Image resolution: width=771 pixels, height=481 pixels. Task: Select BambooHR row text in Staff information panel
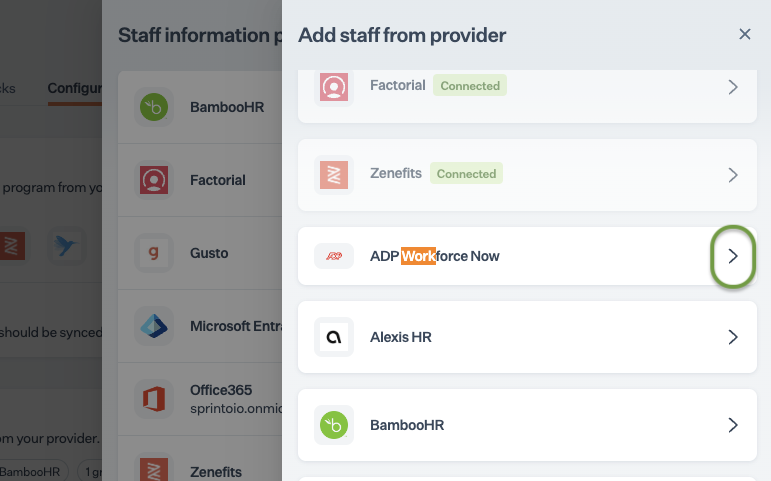pos(227,107)
